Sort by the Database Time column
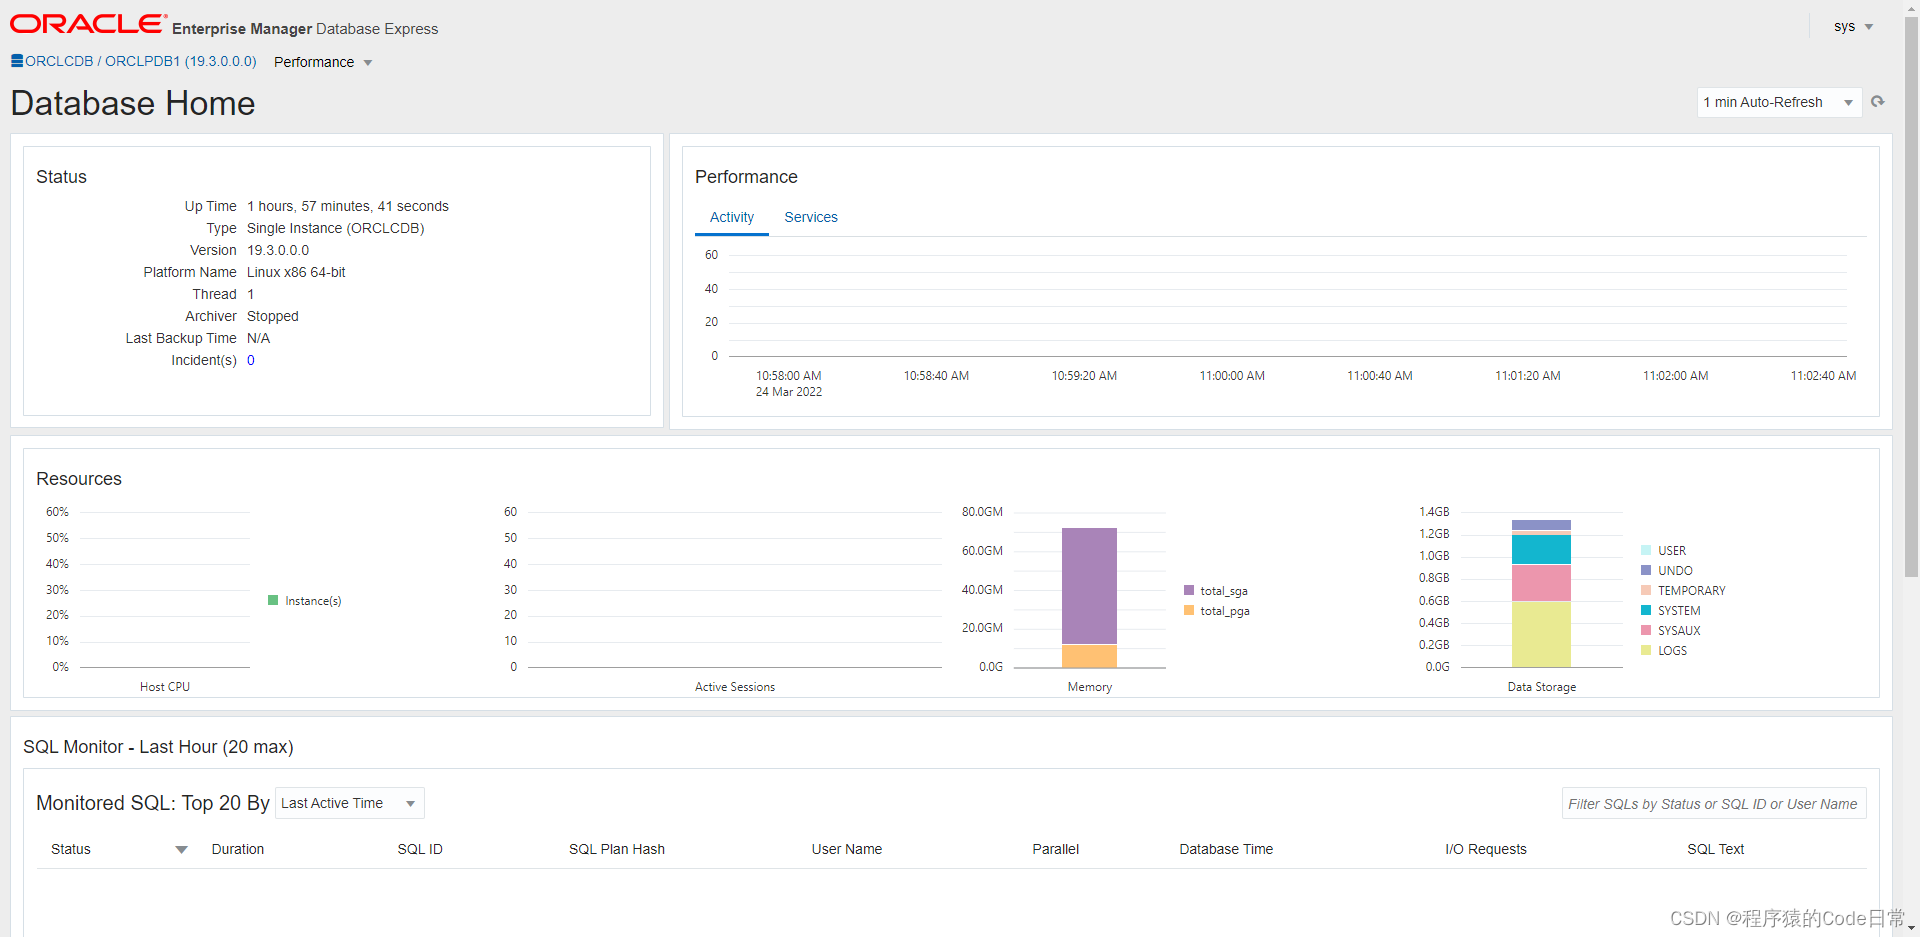Screen dimensions: 1920x937 (x=1226, y=849)
